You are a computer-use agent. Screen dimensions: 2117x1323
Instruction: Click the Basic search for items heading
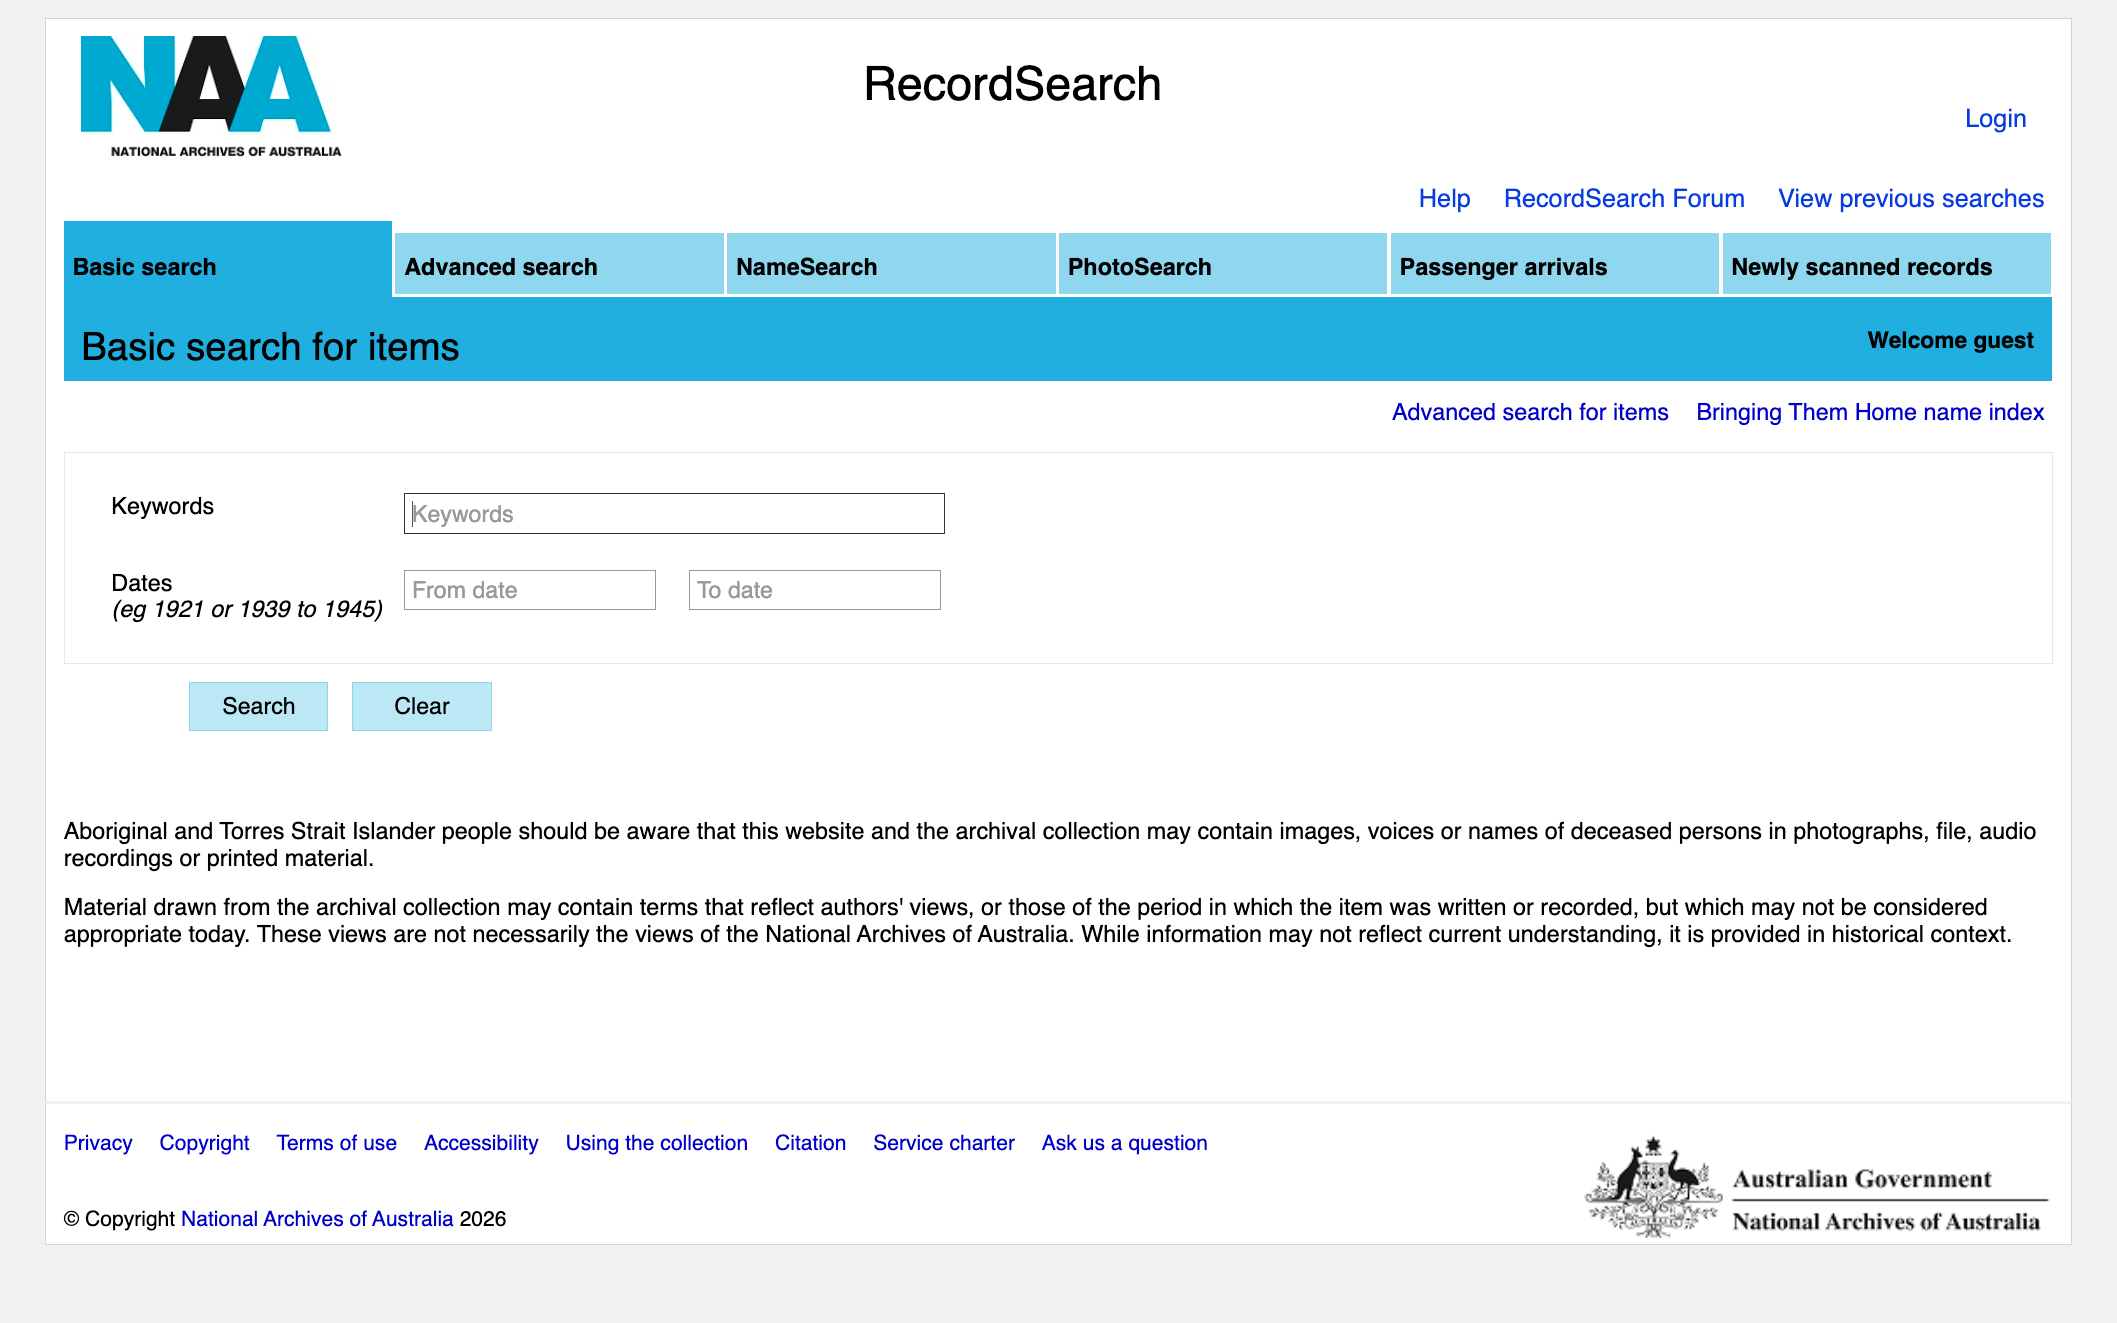270,347
